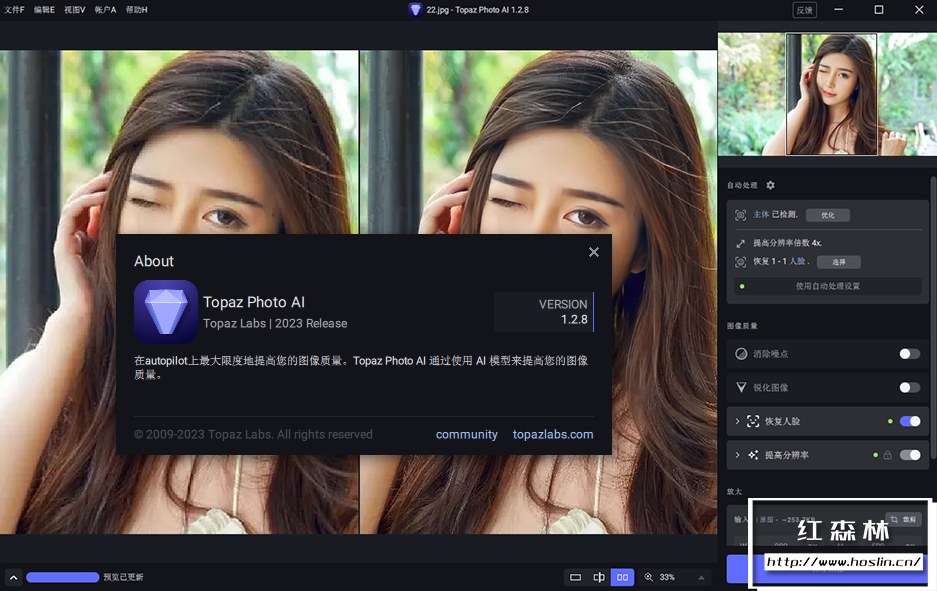
Task: Click the 优化 button next to 主体
Action: (x=827, y=215)
